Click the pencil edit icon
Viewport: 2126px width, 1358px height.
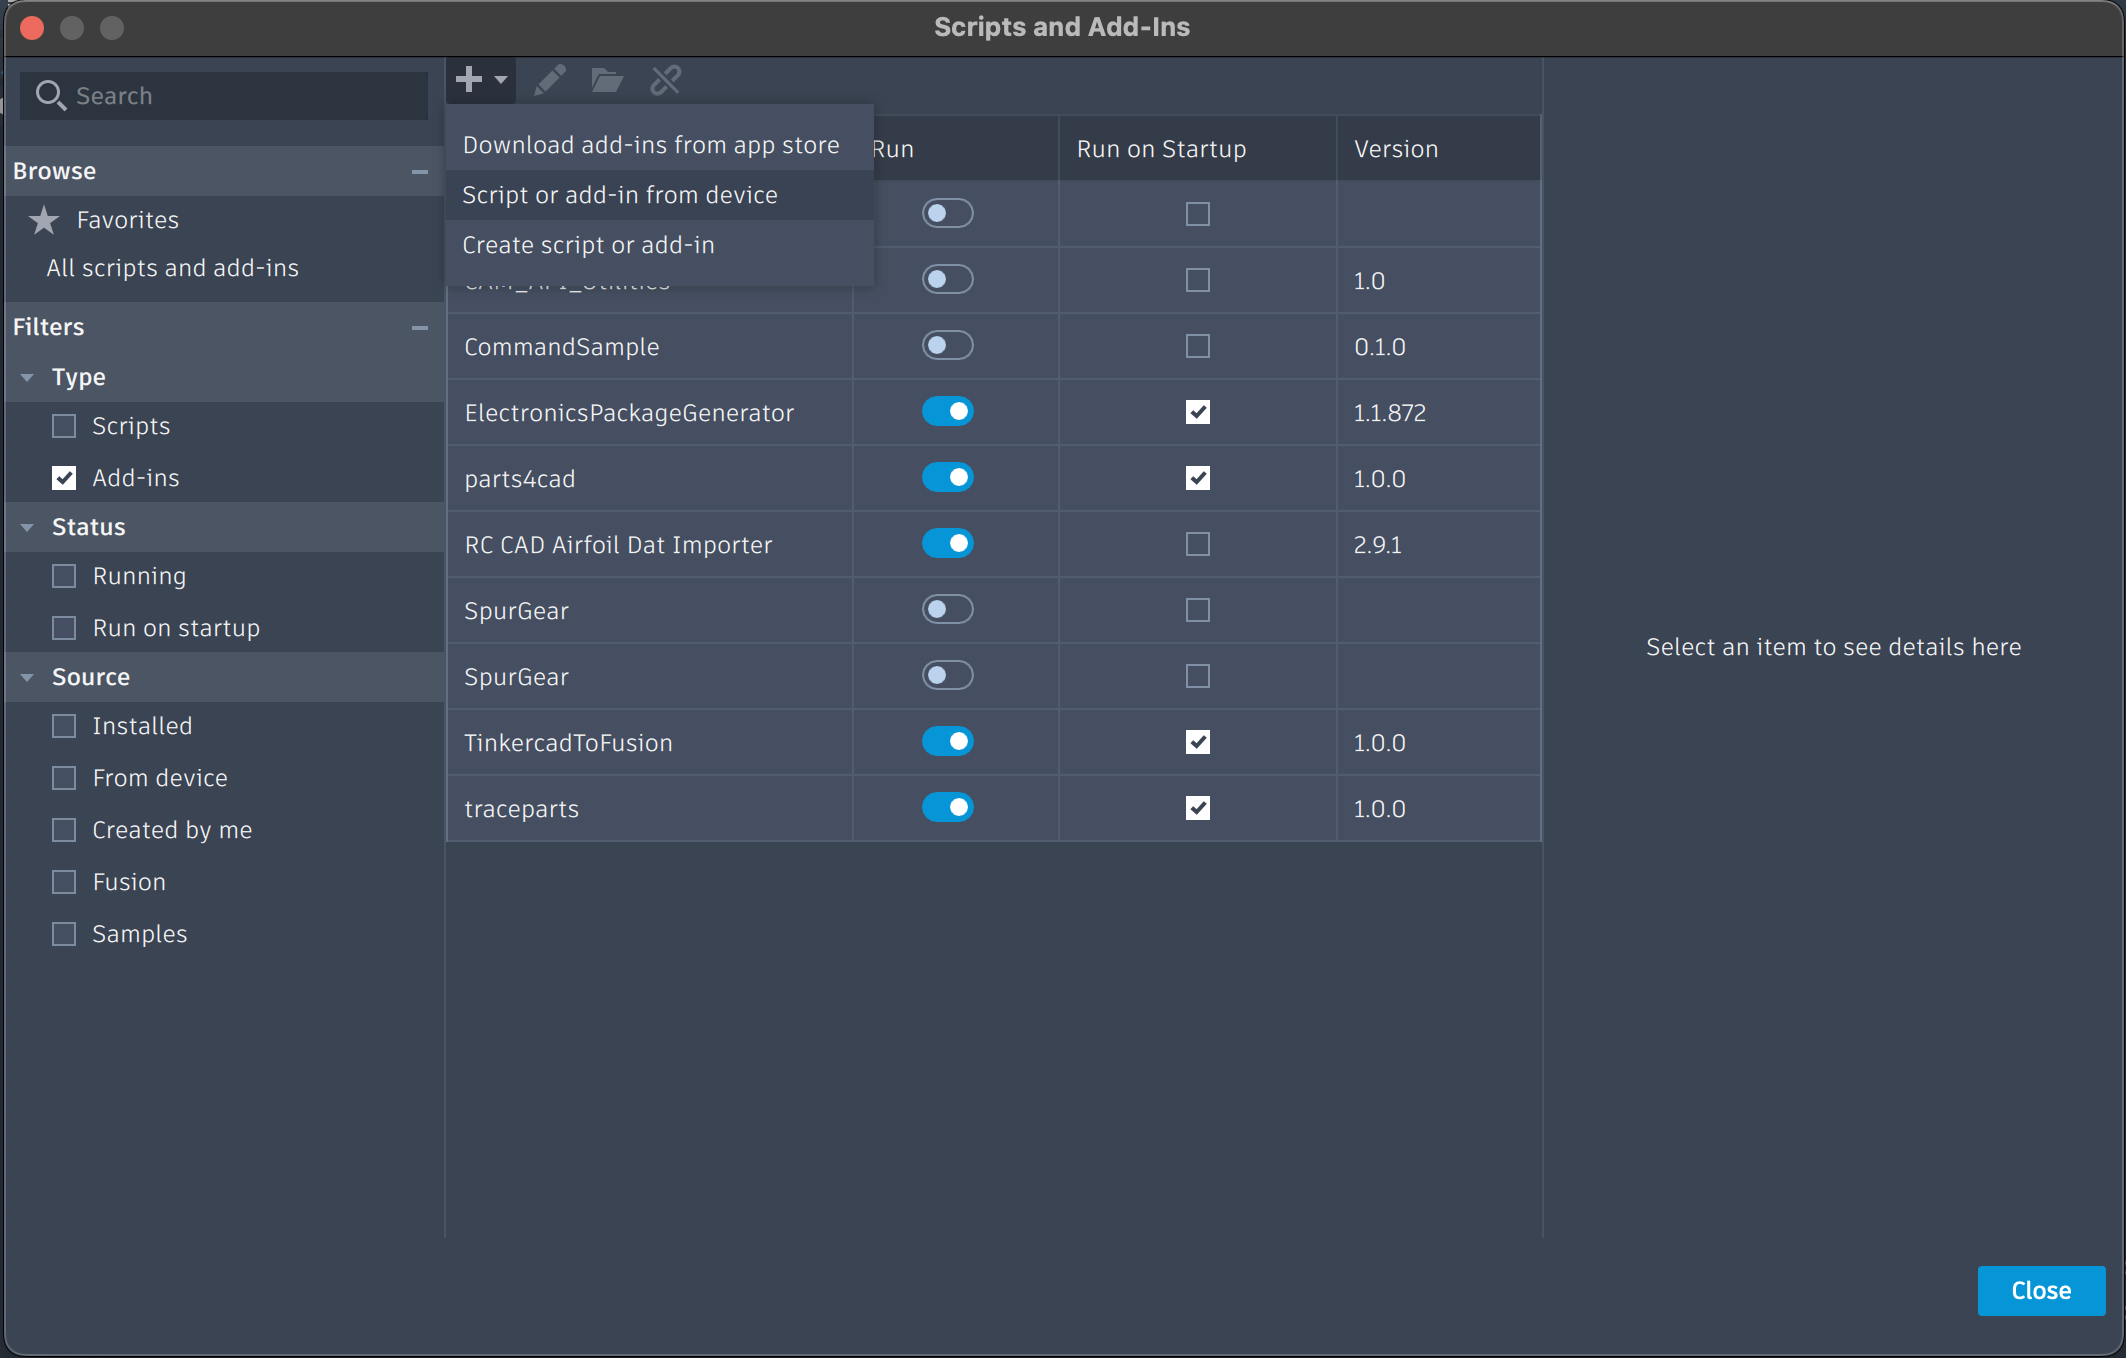click(x=550, y=80)
